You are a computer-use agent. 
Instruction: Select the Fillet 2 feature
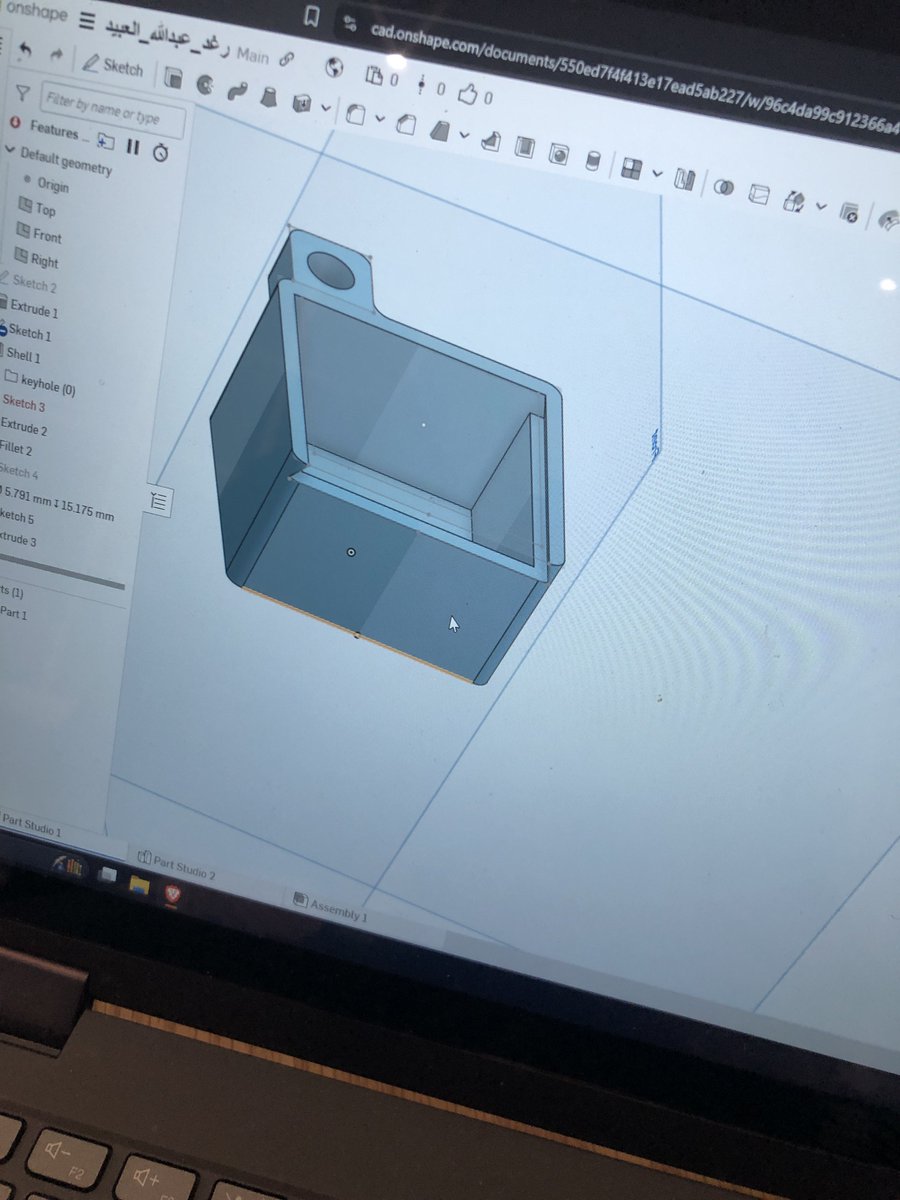(x=16, y=449)
